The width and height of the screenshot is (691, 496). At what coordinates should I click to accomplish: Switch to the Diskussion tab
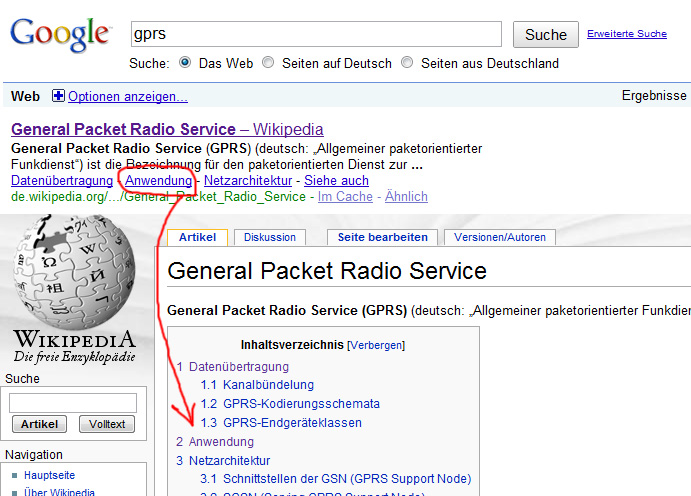pos(270,237)
